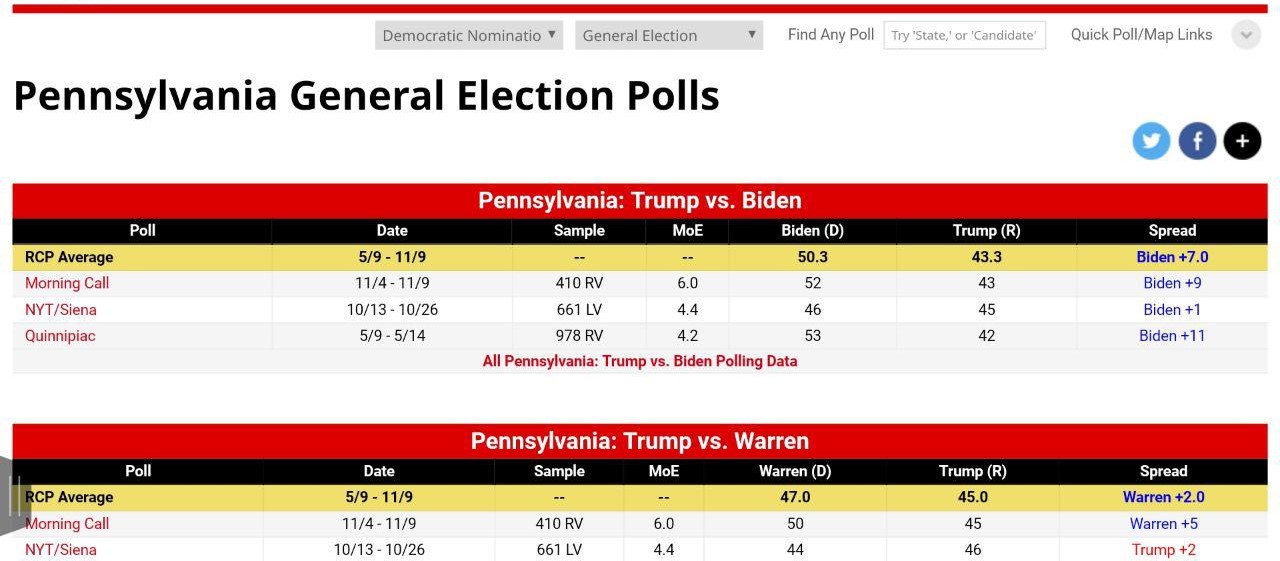
Task: Open All Pennsylvania Trump vs. Biden Polling Data
Action: tap(640, 361)
